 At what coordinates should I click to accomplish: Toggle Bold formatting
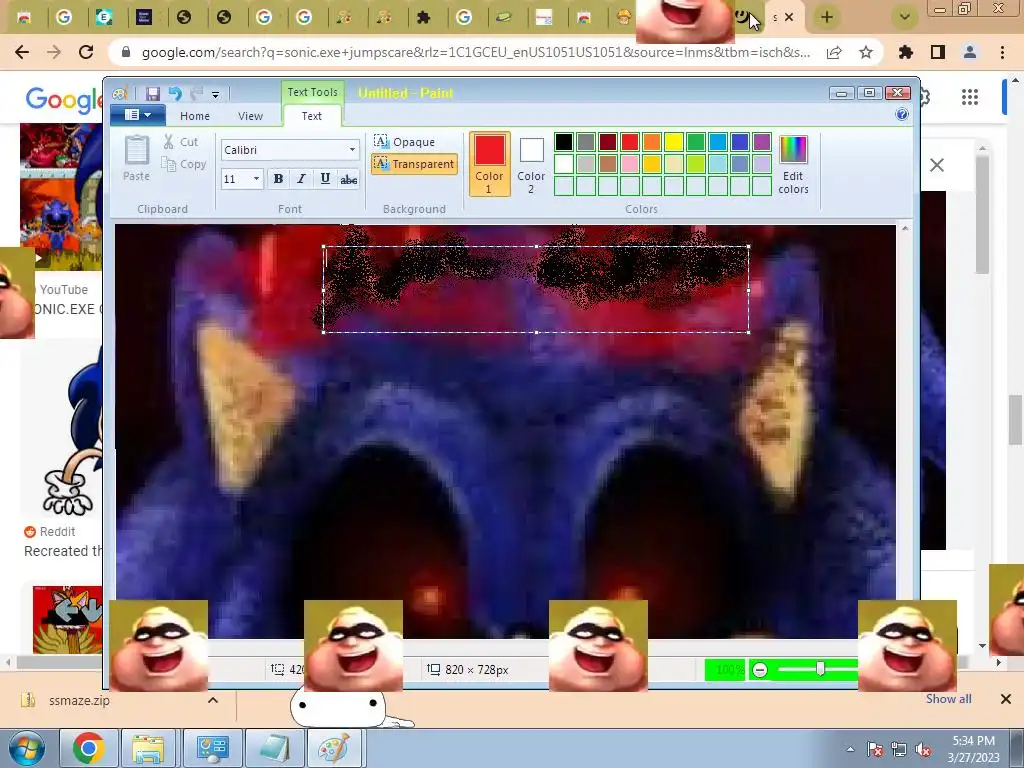pos(278,178)
